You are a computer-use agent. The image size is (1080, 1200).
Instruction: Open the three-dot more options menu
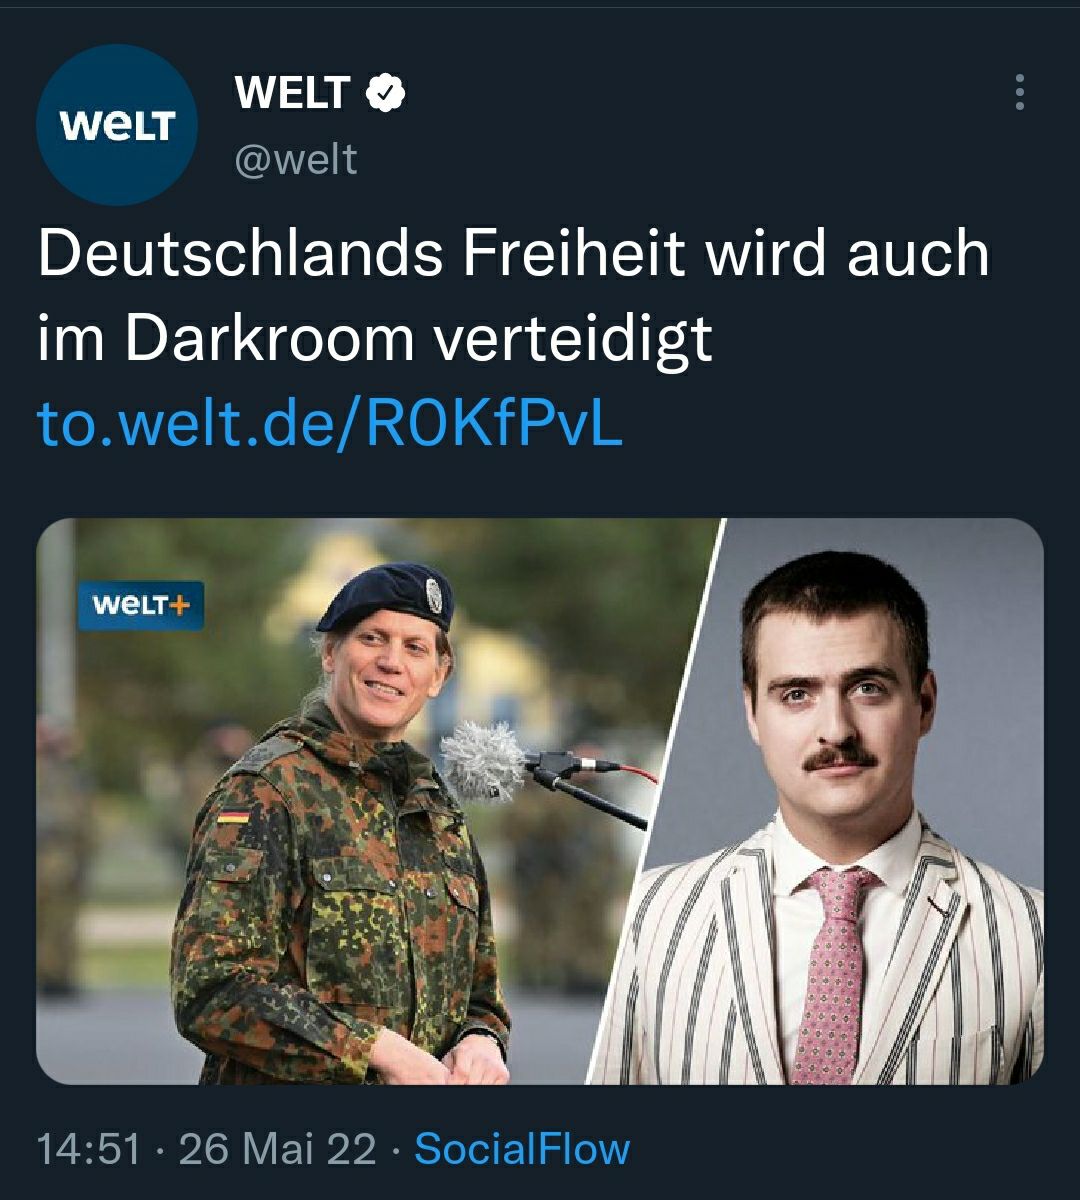tap(1019, 92)
